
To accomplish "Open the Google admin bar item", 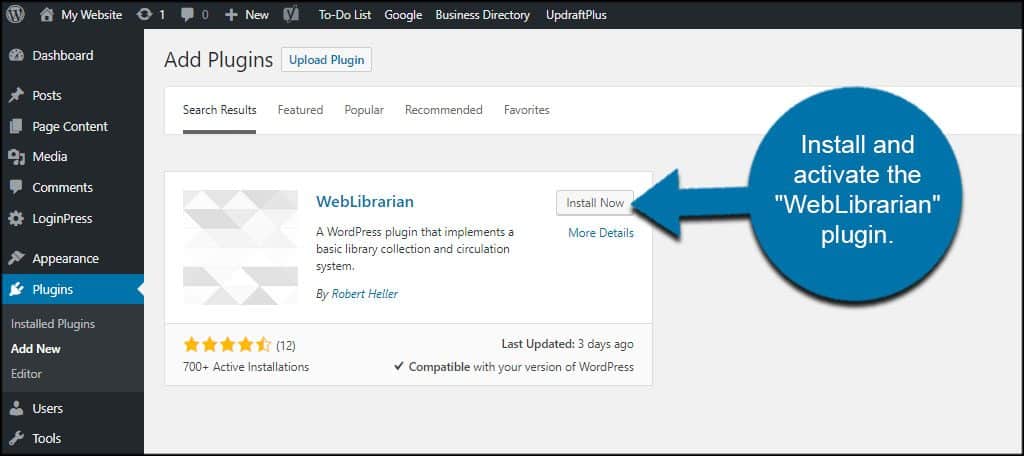I will pos(403,14).
